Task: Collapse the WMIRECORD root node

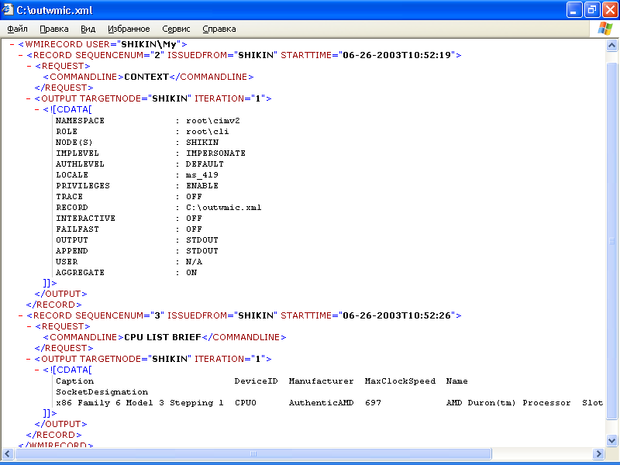Action: pos(11,45)
